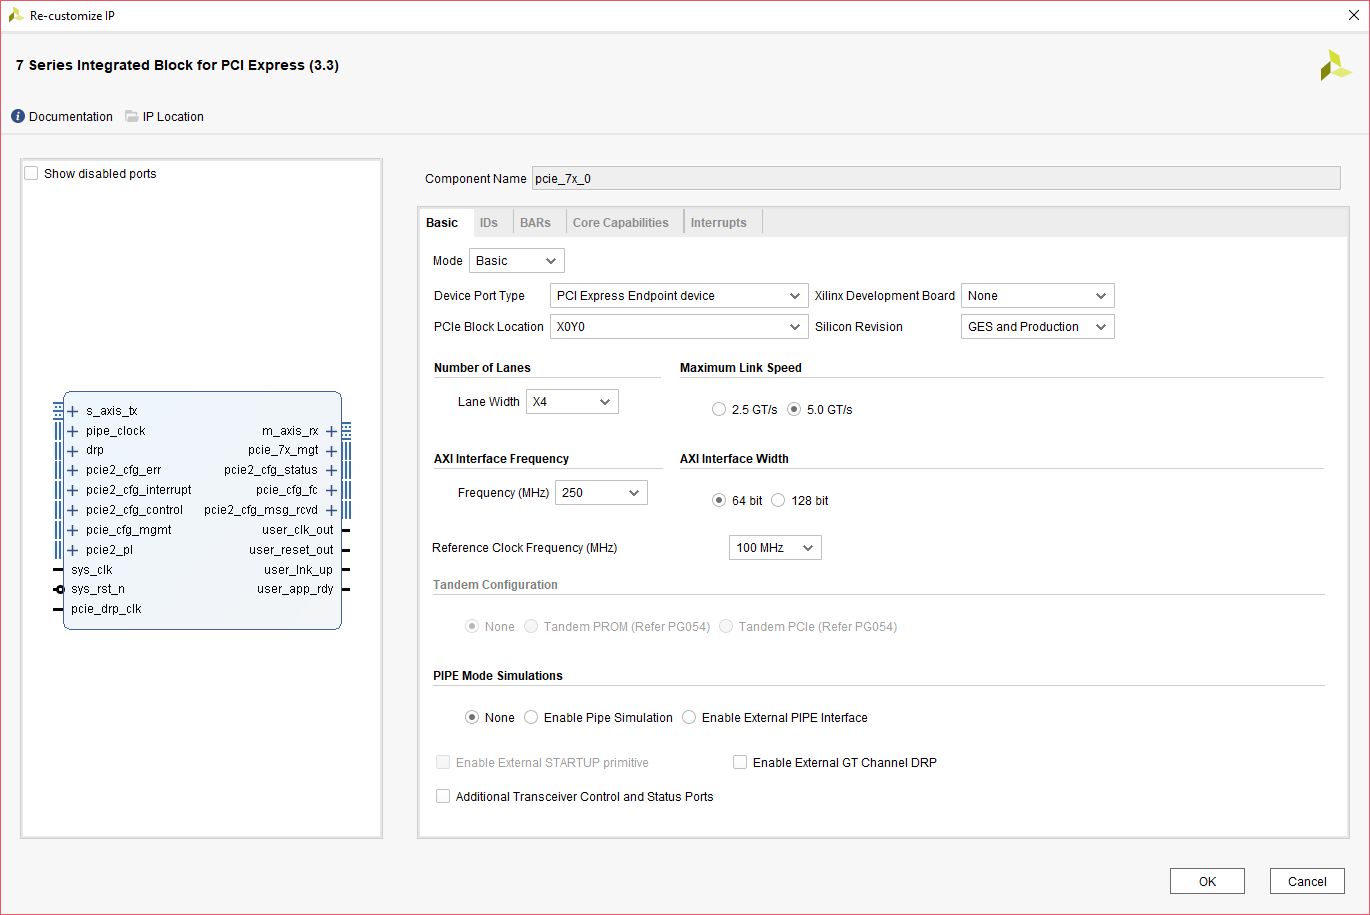Open the Device Port Type dropdown

pos(679,296)
